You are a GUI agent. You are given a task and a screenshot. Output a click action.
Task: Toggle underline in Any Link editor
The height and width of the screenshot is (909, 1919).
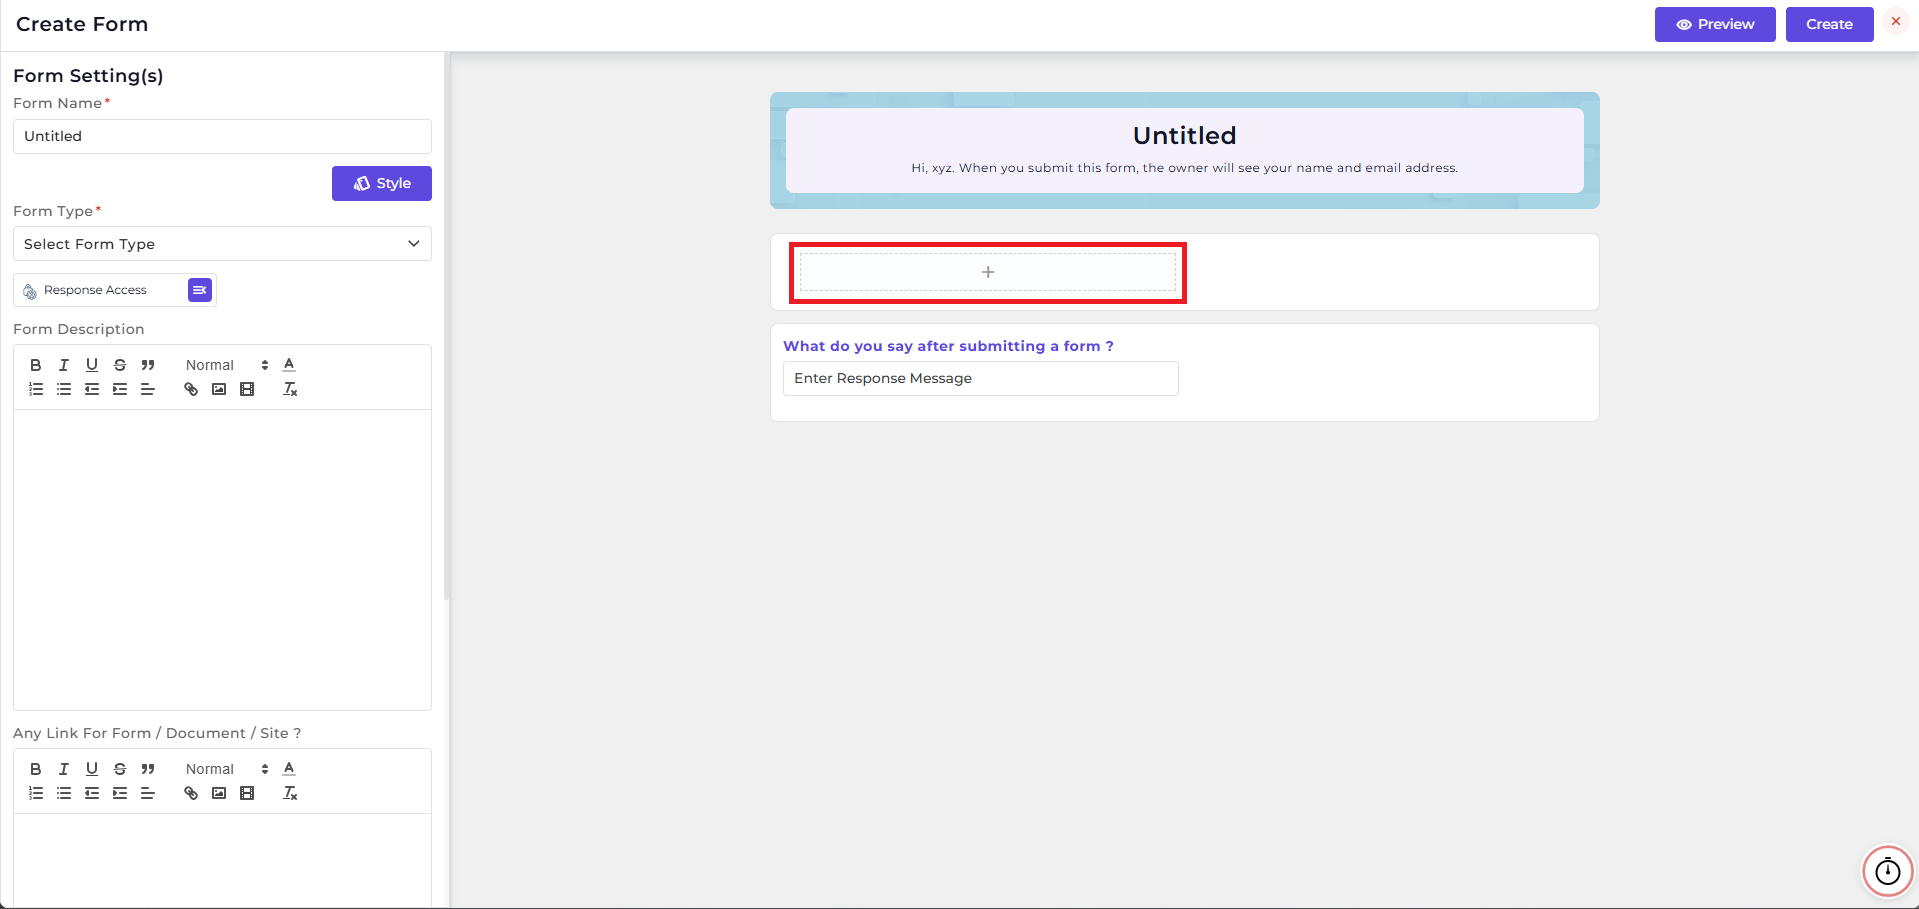[x=92, y=769]
